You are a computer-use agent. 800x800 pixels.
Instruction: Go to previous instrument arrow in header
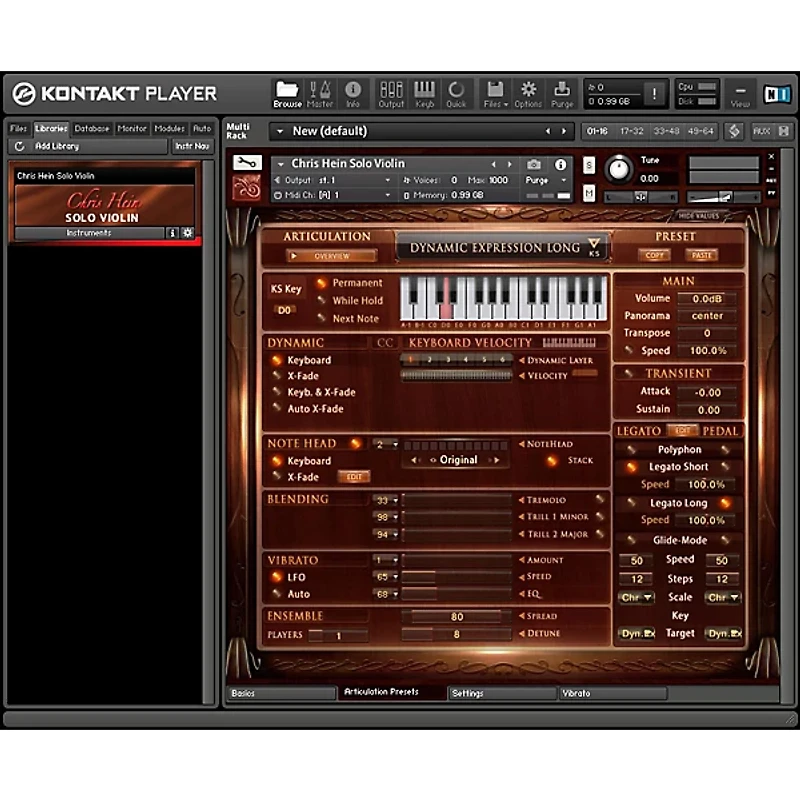click(493, 164)
